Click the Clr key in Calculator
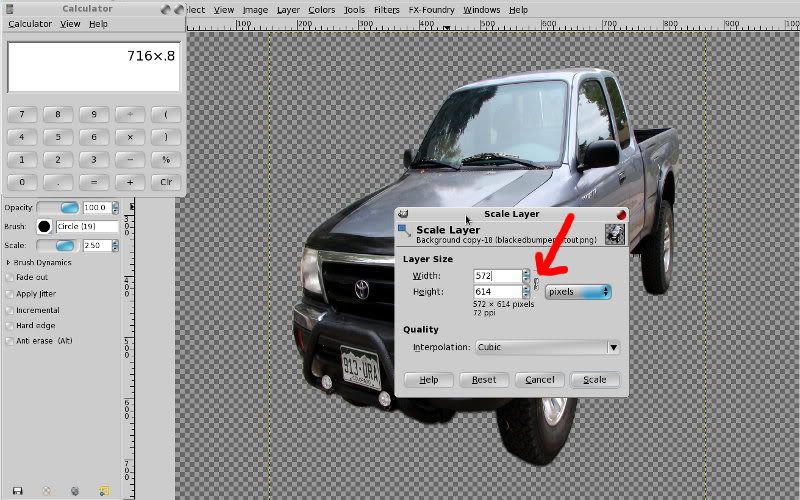The width and height of the screenshot is (800, 500). 166,182
